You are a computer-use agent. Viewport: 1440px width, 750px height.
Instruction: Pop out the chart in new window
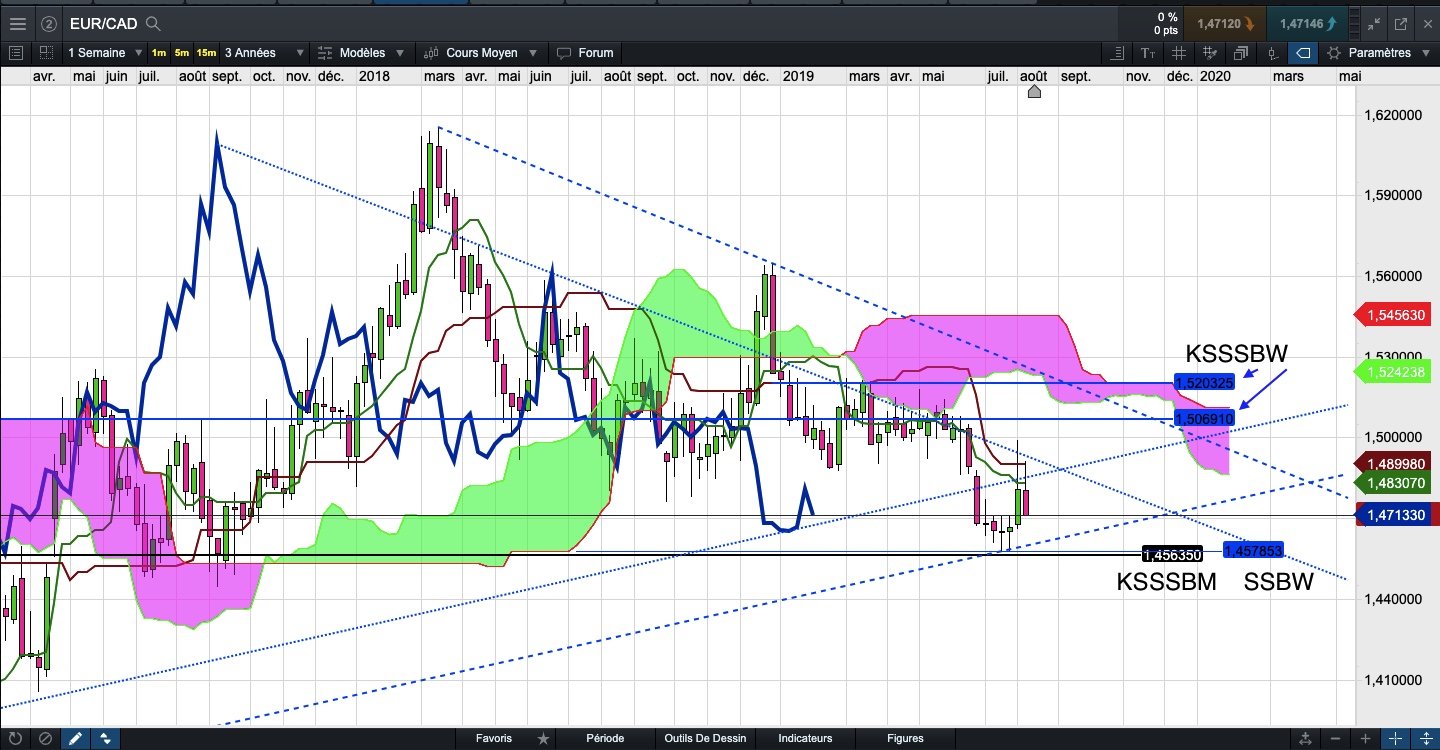pyautogui.click(x=1400, y=23)
